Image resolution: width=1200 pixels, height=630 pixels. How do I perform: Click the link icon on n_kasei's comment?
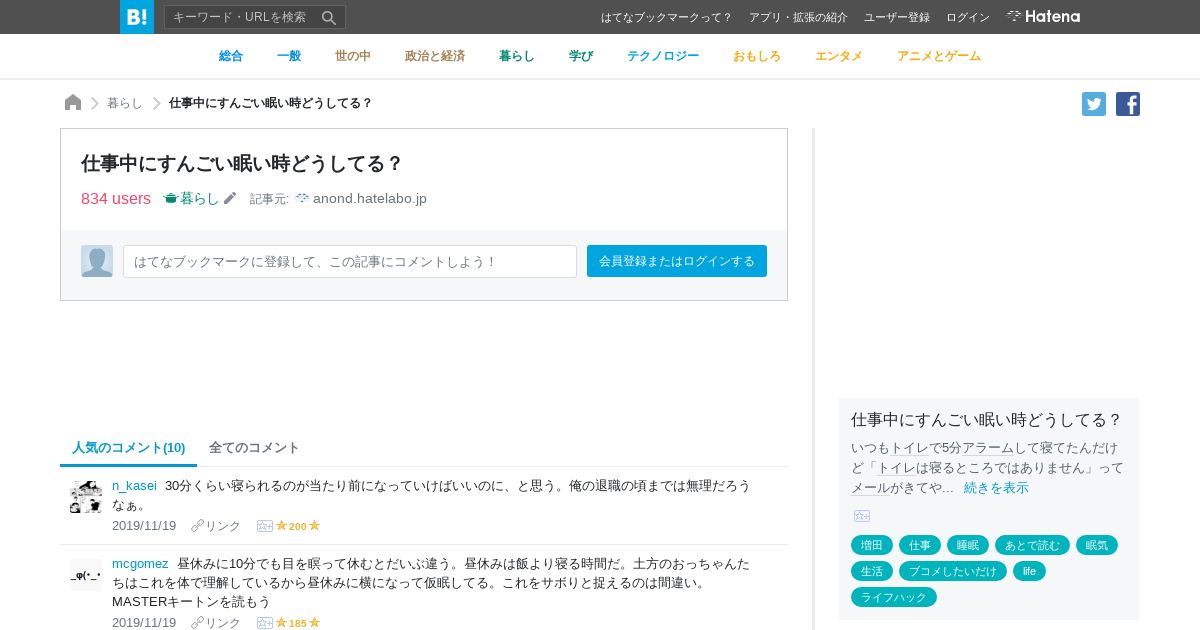[197, 526]
